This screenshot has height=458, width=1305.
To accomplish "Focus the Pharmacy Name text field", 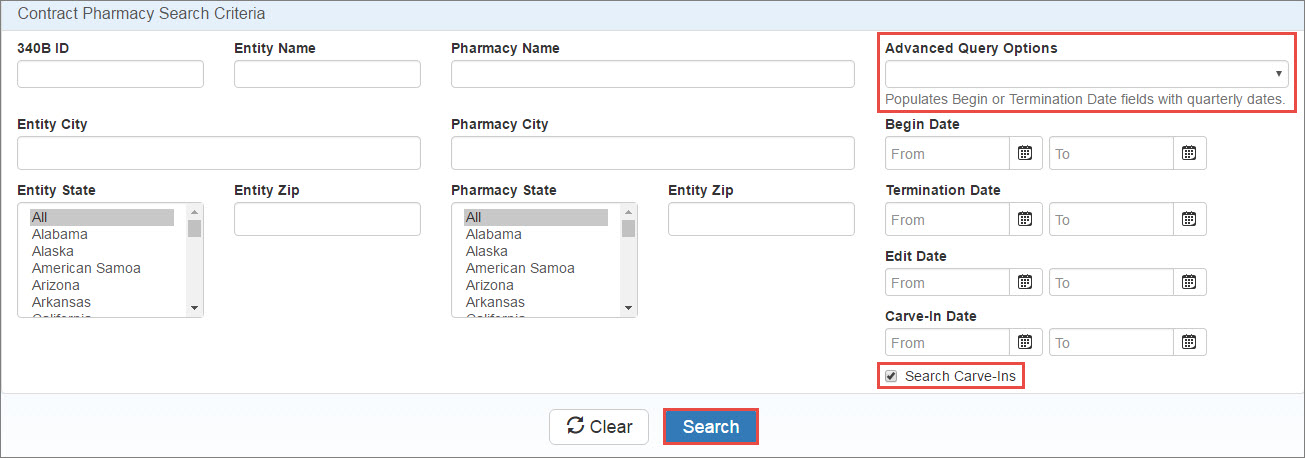I will point(653,74).
